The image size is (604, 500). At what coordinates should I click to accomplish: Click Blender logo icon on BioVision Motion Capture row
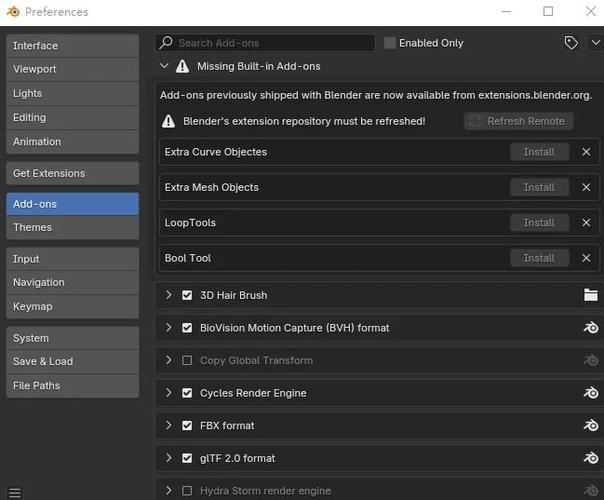[591, 328]
